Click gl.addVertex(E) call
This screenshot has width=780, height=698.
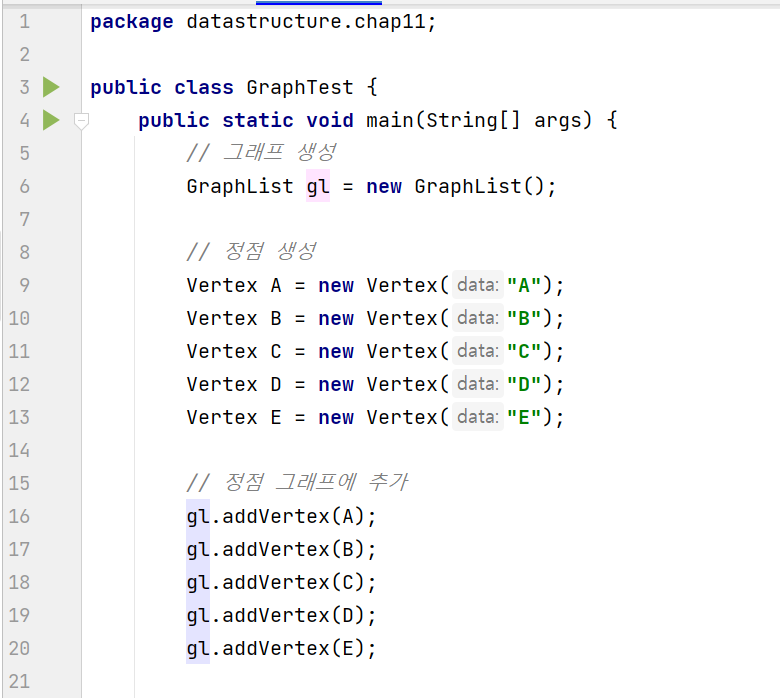click(281, 648)
